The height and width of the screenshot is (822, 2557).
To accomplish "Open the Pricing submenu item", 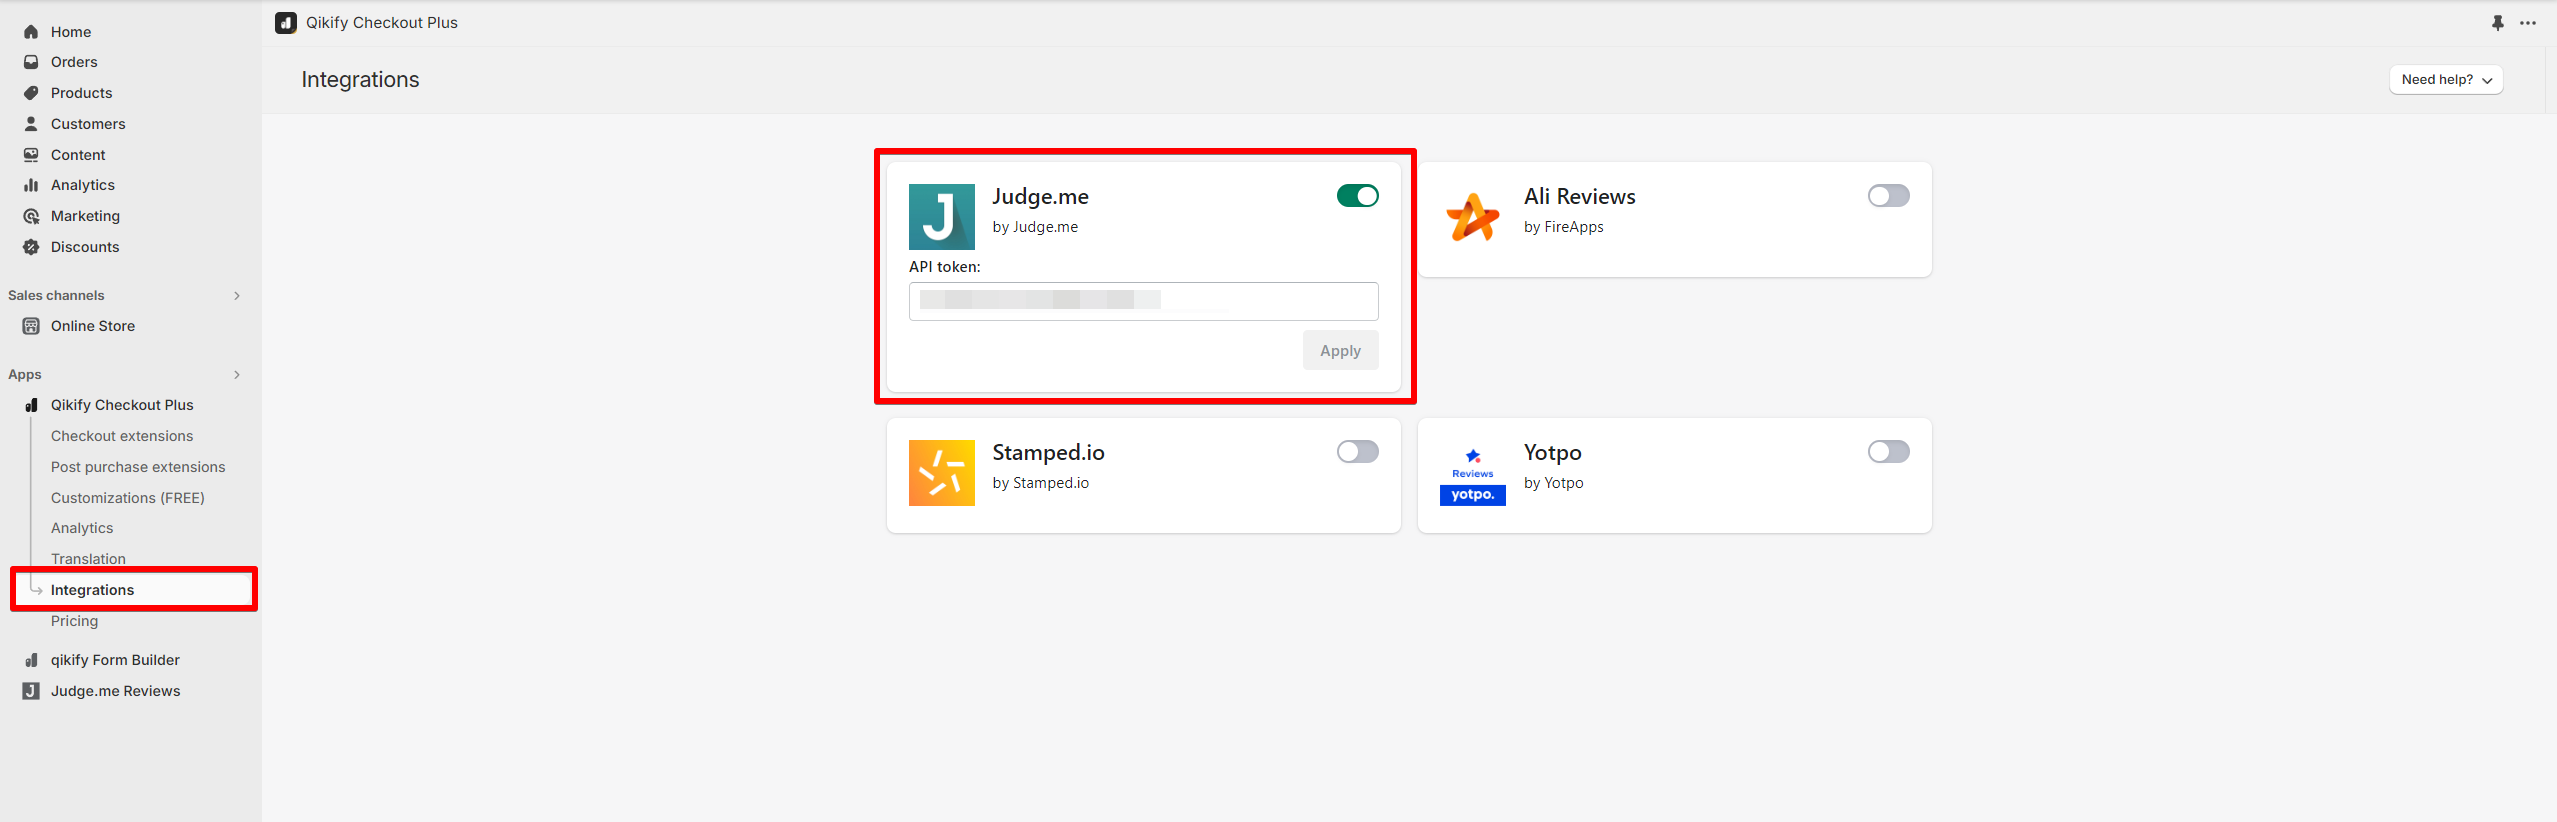I will point(75,621).
